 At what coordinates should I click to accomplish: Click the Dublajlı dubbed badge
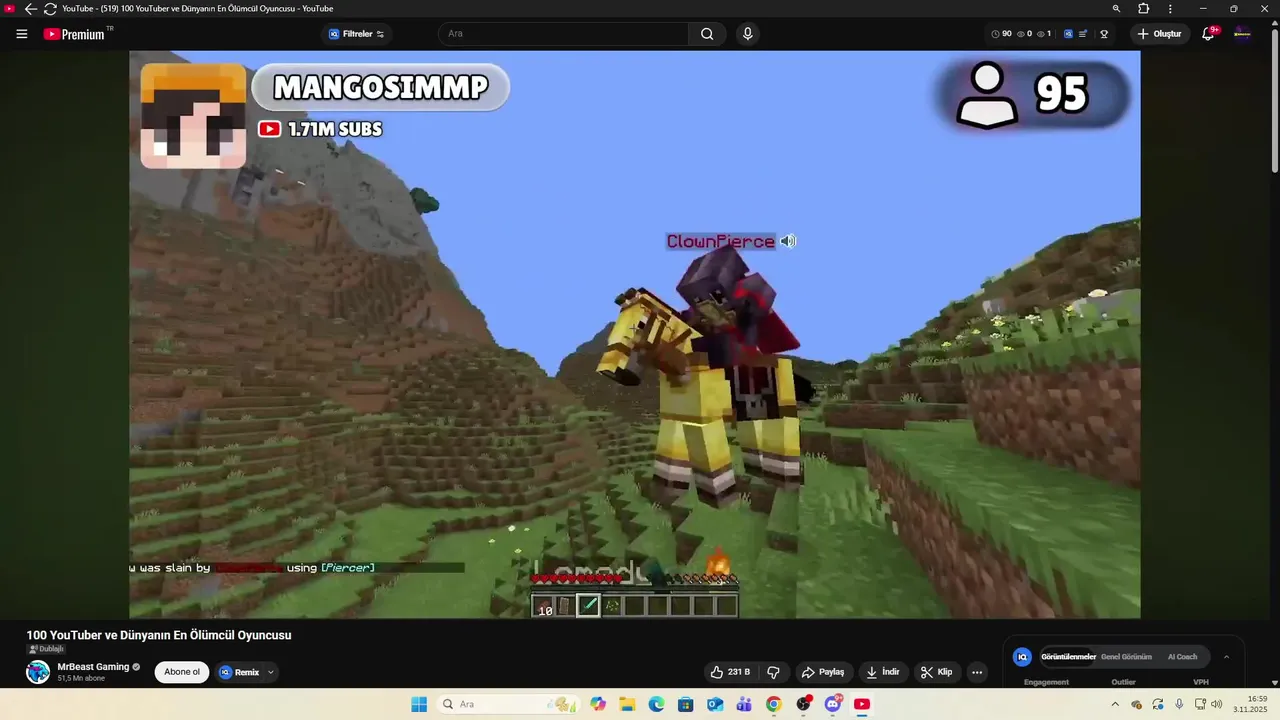pyautogui.click(x=46, y=649)
